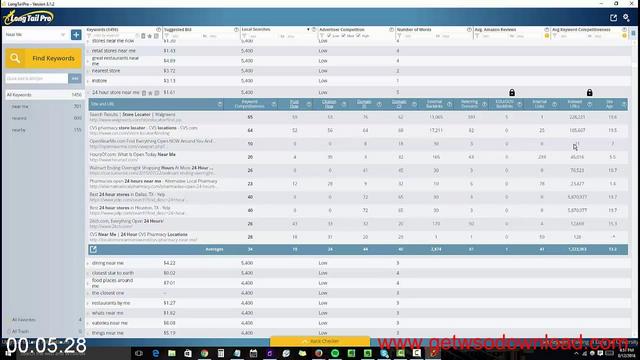Click the Rank Checker tab at the bottom

[x=320, y=341]
